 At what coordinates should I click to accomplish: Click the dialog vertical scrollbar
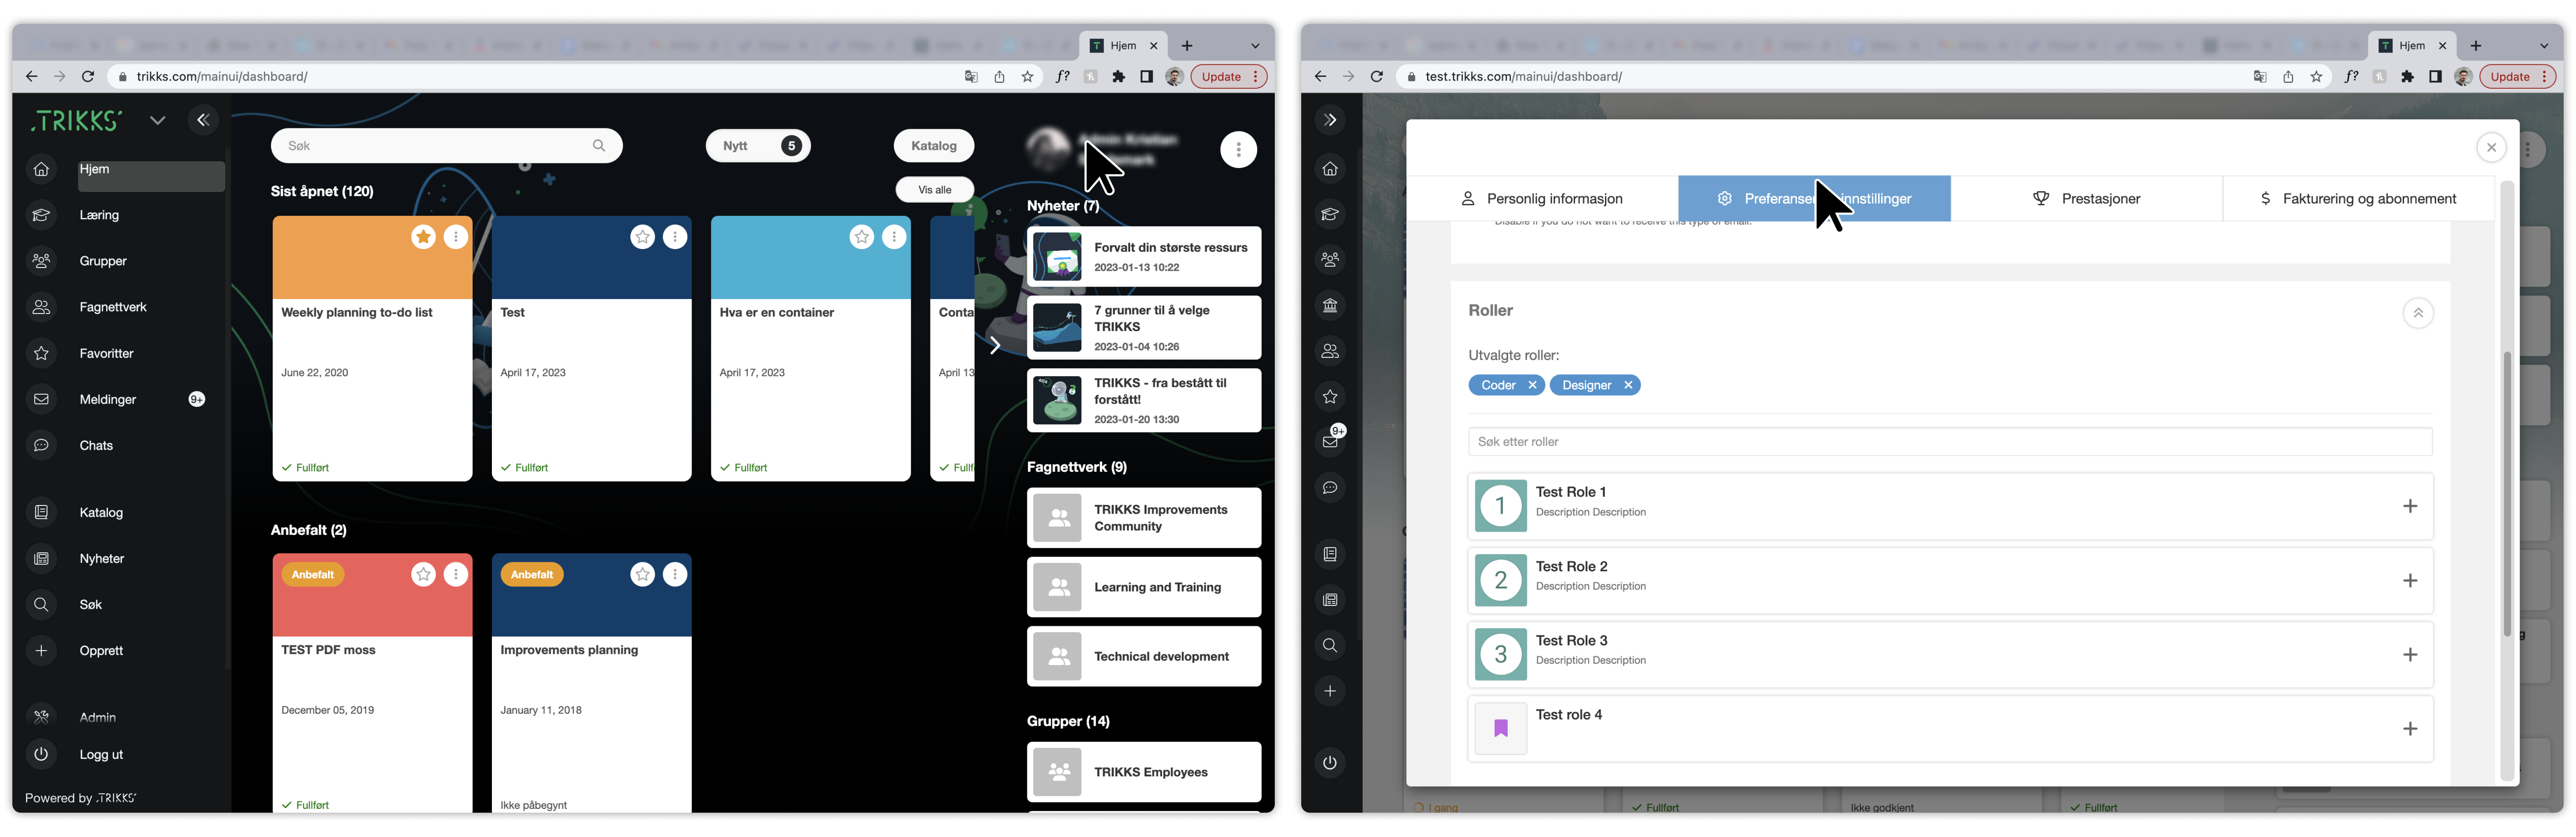(x=2506, y=494)
